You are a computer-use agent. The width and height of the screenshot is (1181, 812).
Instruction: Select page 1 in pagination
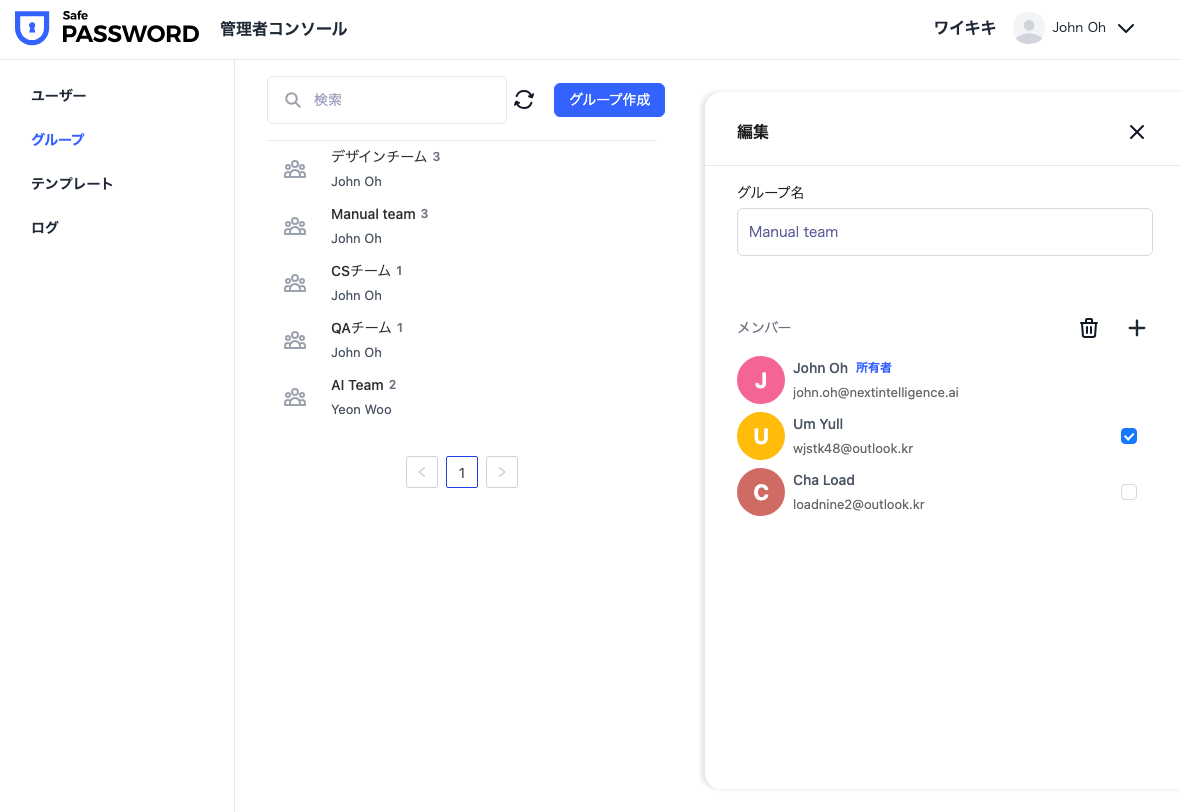462,472
